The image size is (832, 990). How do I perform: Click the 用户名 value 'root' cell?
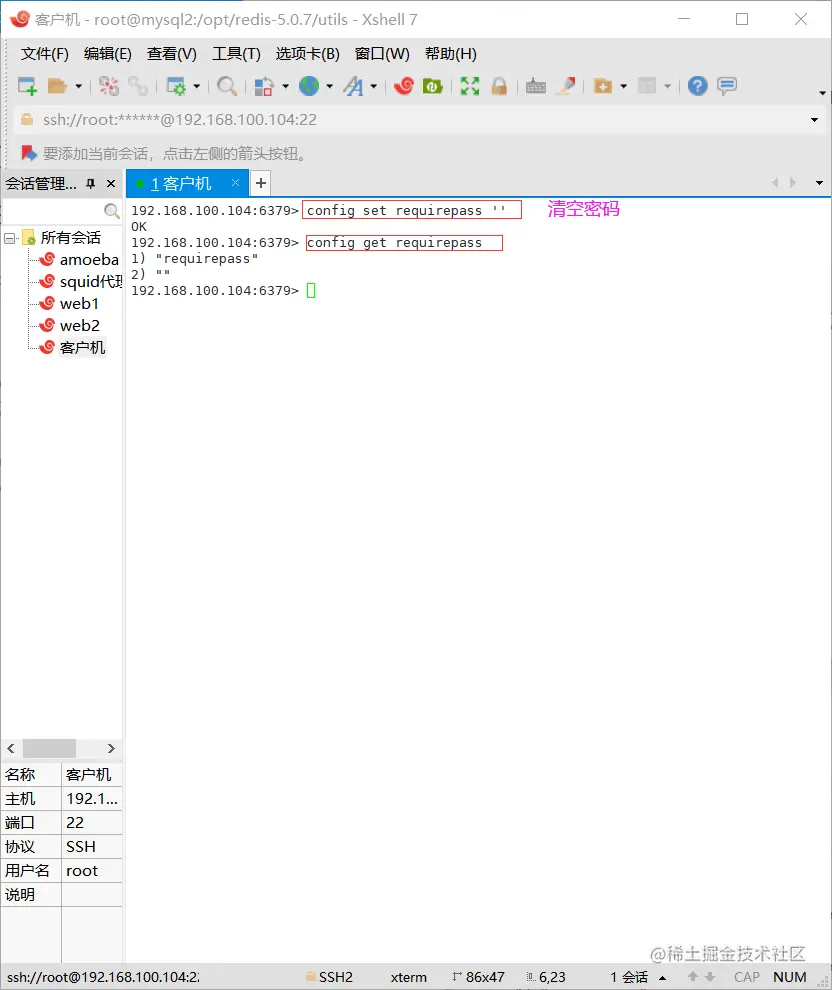[92, 871]
